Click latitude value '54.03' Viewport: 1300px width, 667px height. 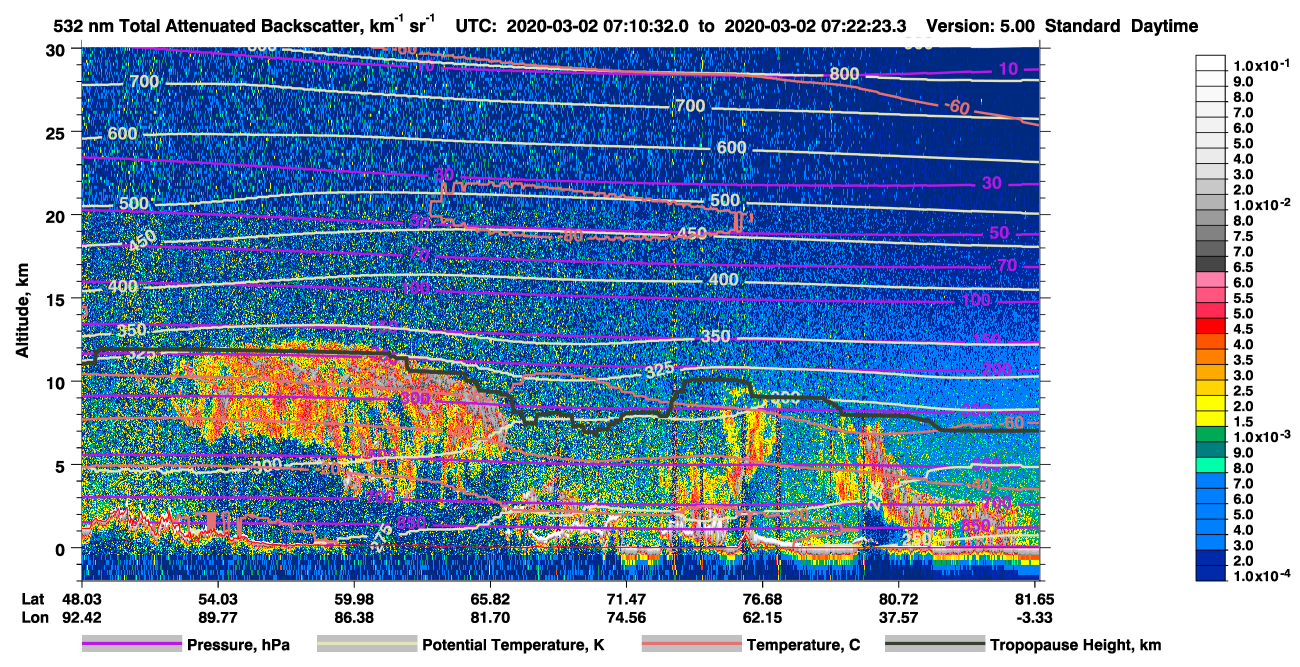pos(219,598)
